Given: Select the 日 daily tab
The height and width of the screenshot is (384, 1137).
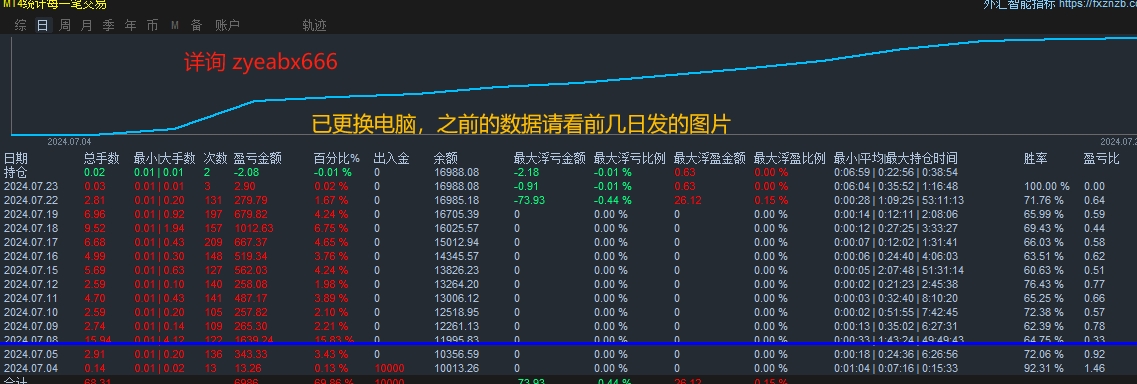Looking at the screenshot, I should coord(43,25).
